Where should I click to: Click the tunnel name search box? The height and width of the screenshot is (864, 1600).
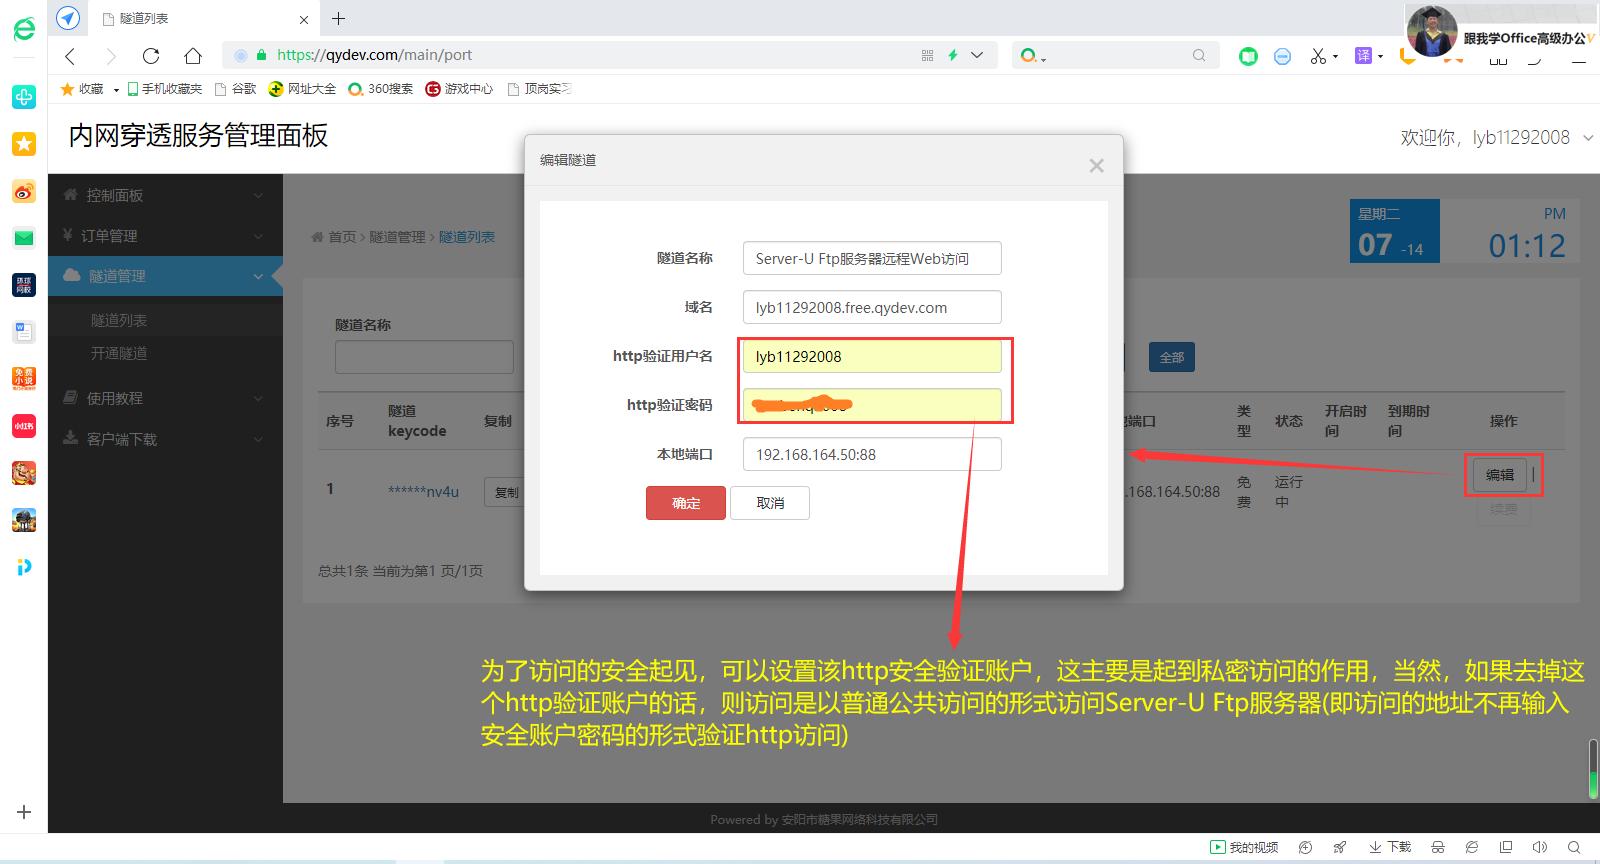click(424, 357)
